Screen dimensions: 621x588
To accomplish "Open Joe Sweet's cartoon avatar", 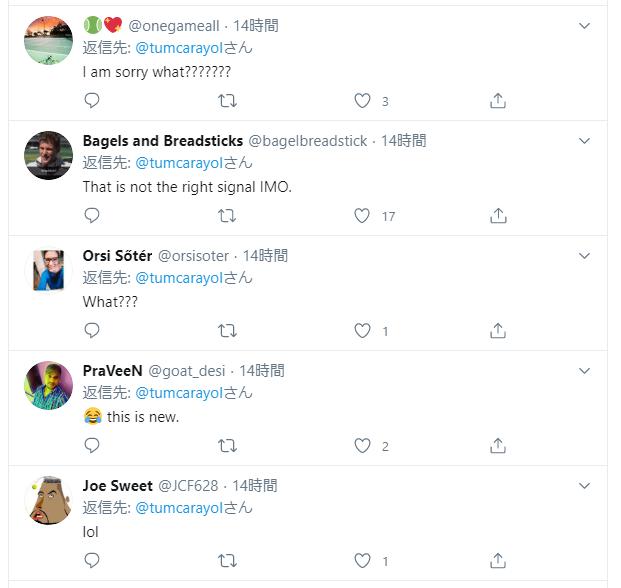I will point(48,501).
